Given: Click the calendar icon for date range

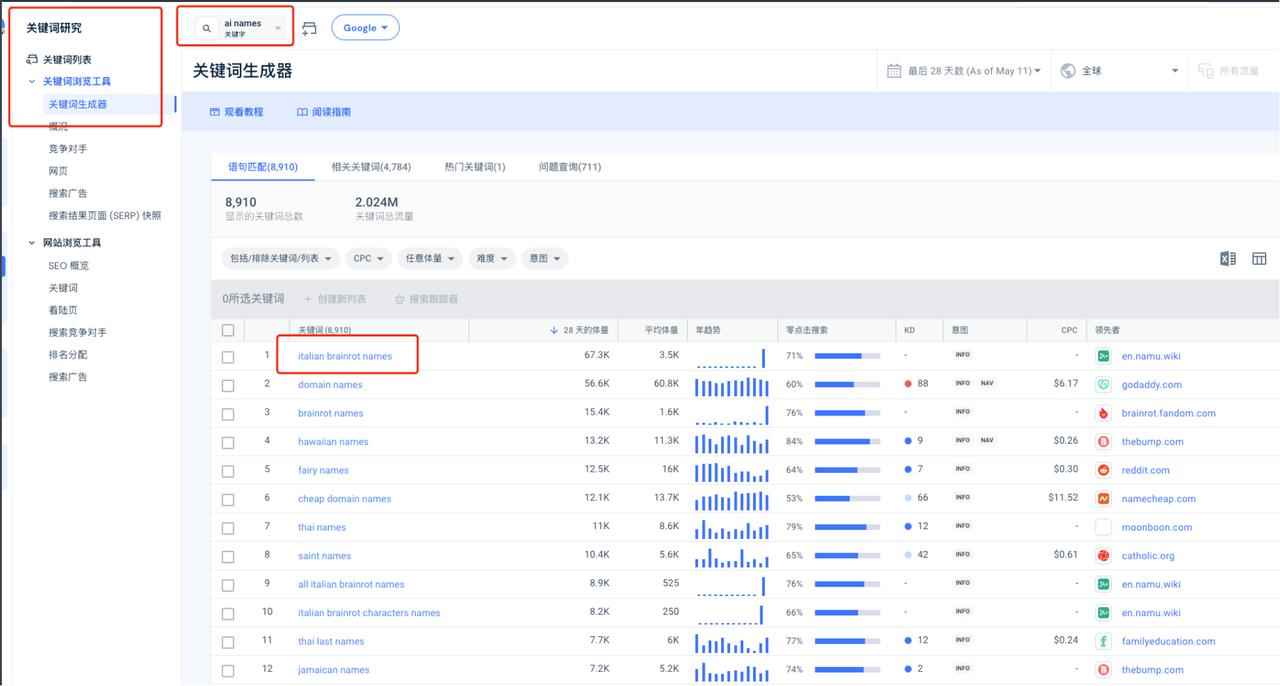Looking at the screenshot, I should pyautogui.click(x=894, y=71).
